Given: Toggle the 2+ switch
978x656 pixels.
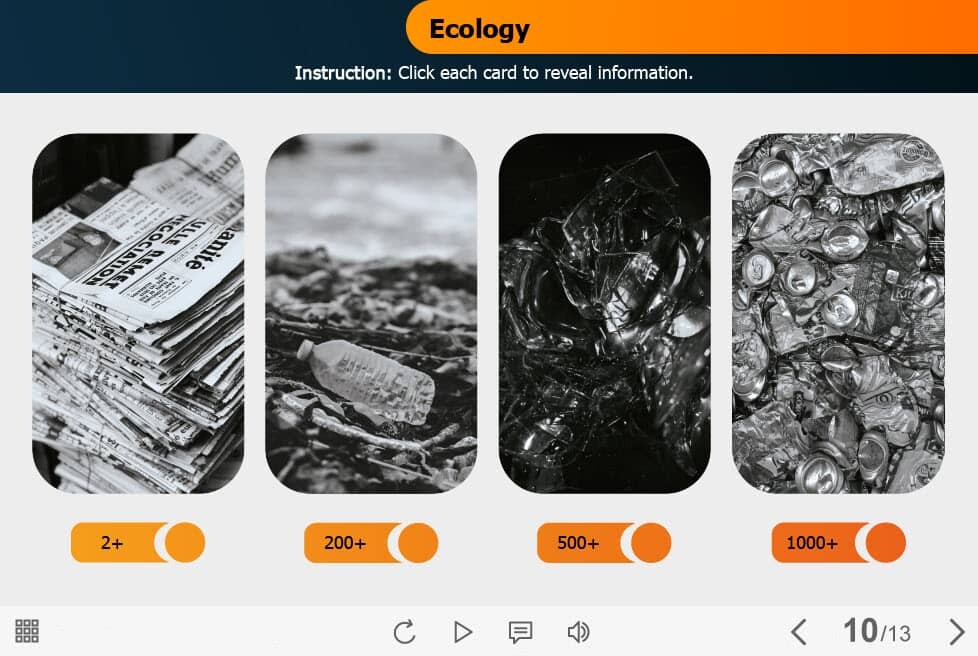Looking at the screenshot, I should pos(138,543).
